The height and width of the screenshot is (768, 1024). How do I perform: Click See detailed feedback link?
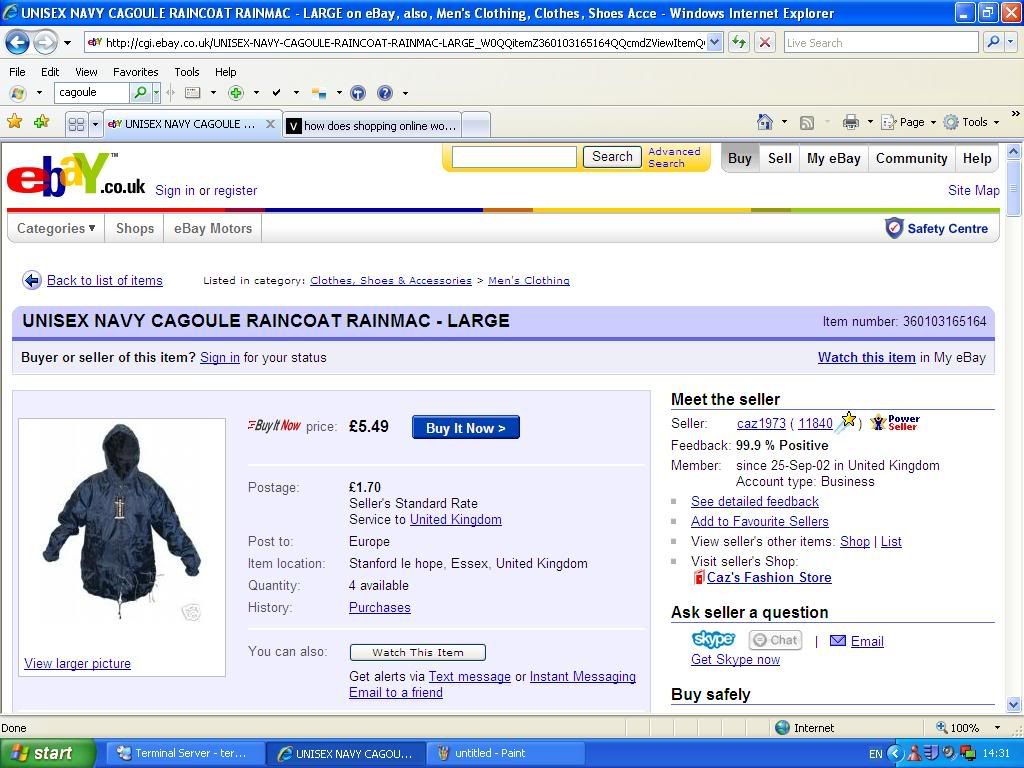click(x=754, y=501)
